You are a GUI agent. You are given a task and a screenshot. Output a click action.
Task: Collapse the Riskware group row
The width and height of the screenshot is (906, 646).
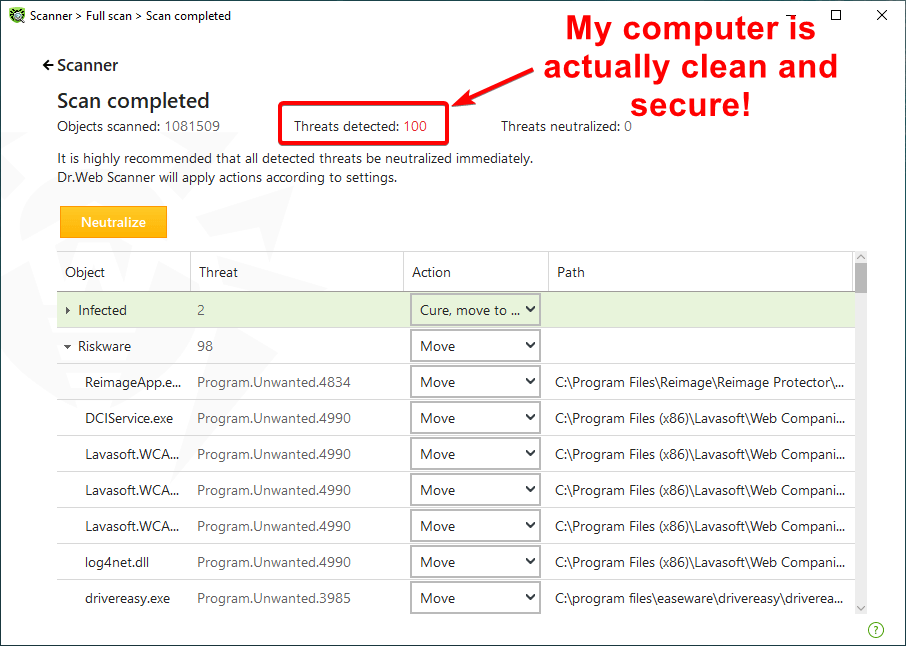(68, 347)
